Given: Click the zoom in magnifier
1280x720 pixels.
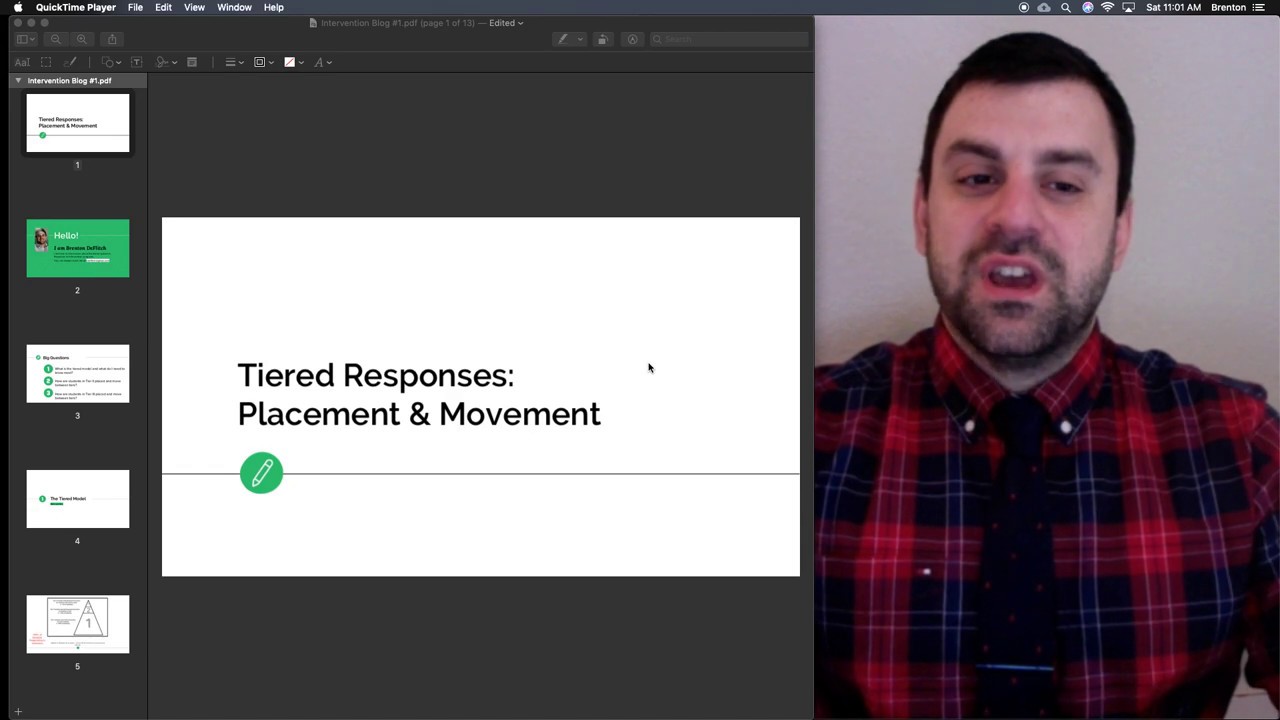Looking at the screenshot, I should [82, 39].
